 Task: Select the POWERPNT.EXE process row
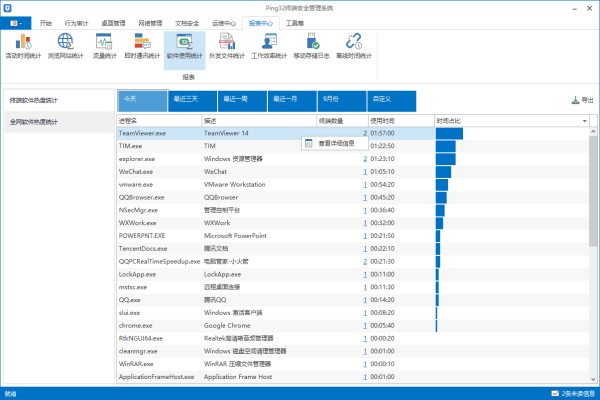(352, 236)
